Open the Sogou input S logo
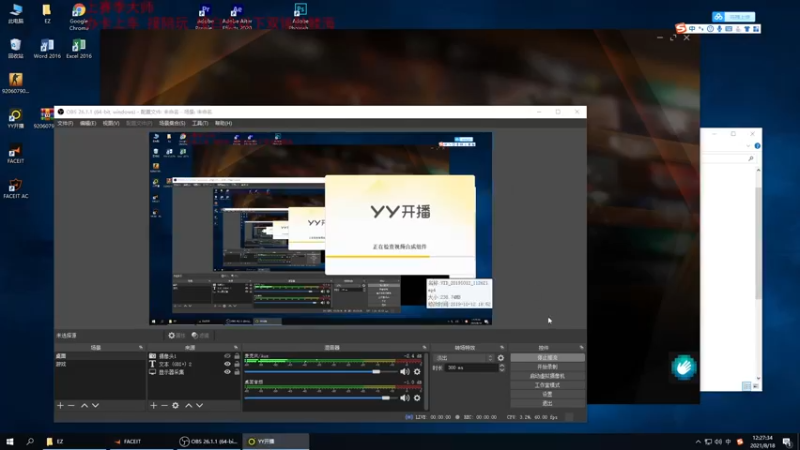The height and width of the screenshot is (450, 800). point(681,29)
